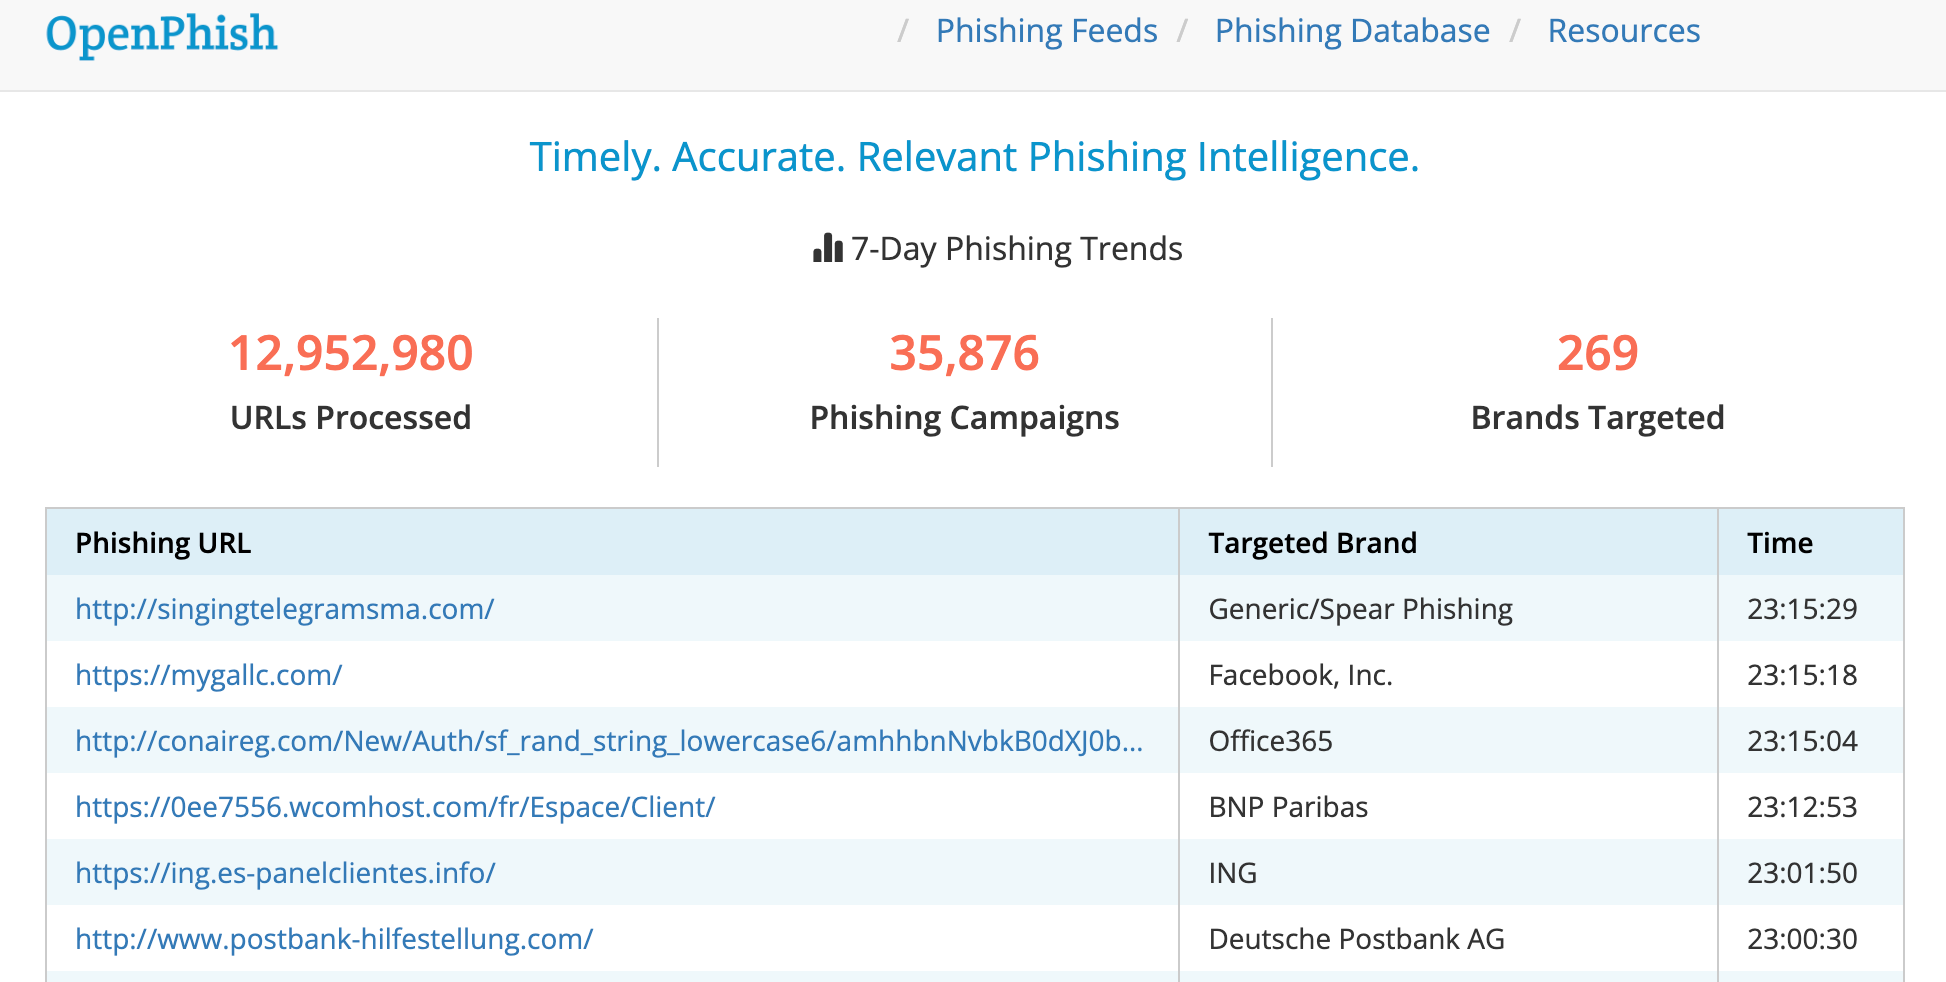The width and height of the screenshot is (1946, 982).
Task: Click the OpenPhish logo
Action: [x=161, y=34]
